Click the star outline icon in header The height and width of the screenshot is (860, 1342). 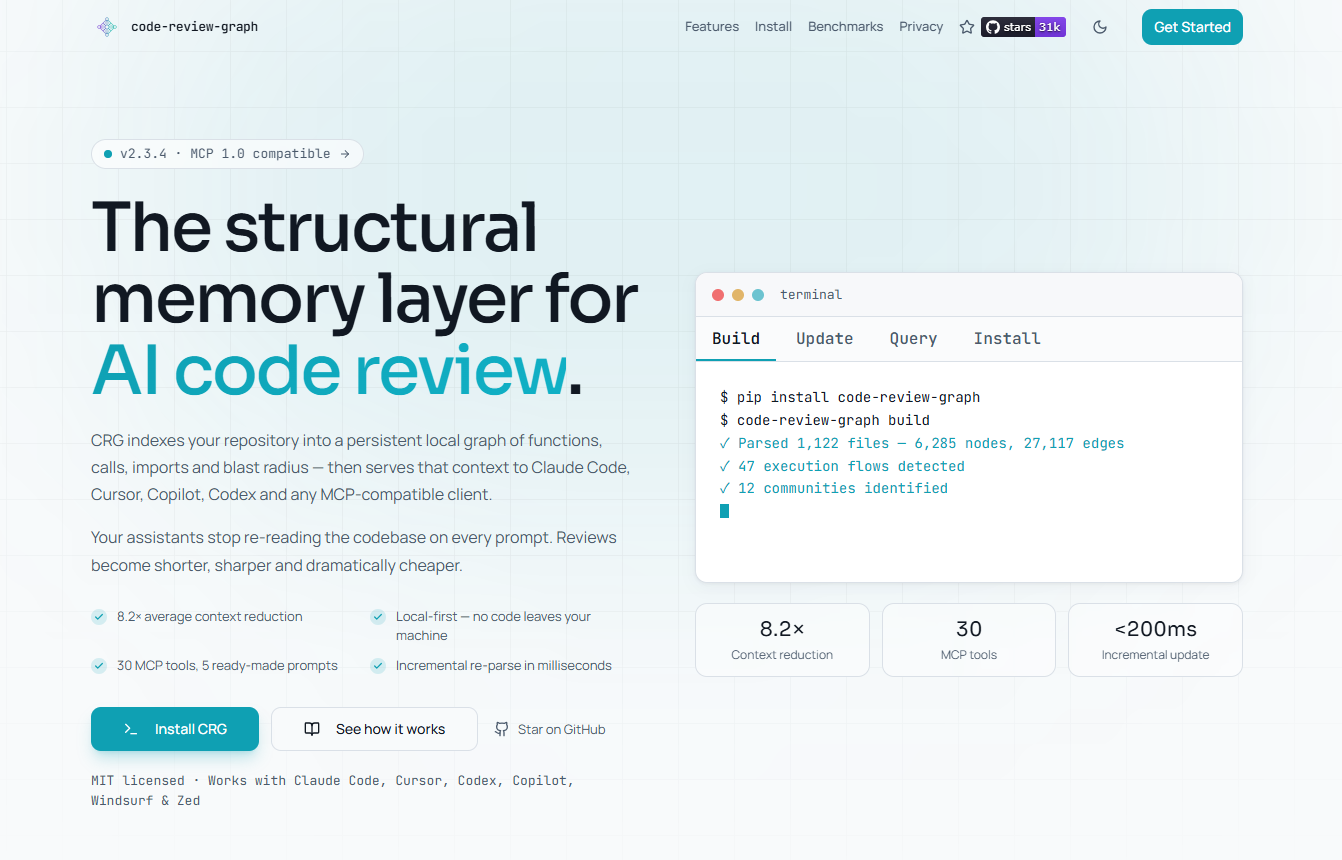click(967, 27)
